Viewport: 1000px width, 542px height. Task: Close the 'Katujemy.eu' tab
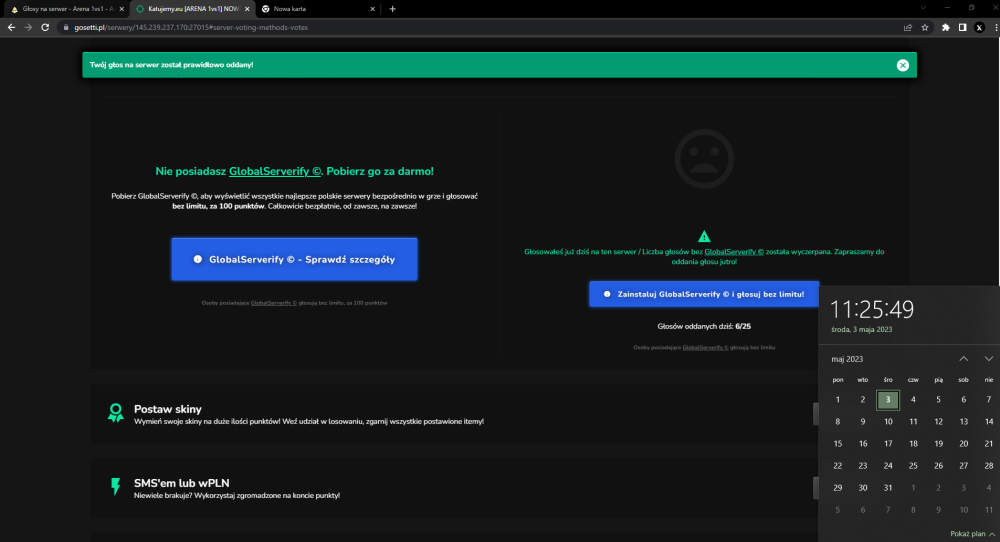pyautogui.click(x=247, y=9)
